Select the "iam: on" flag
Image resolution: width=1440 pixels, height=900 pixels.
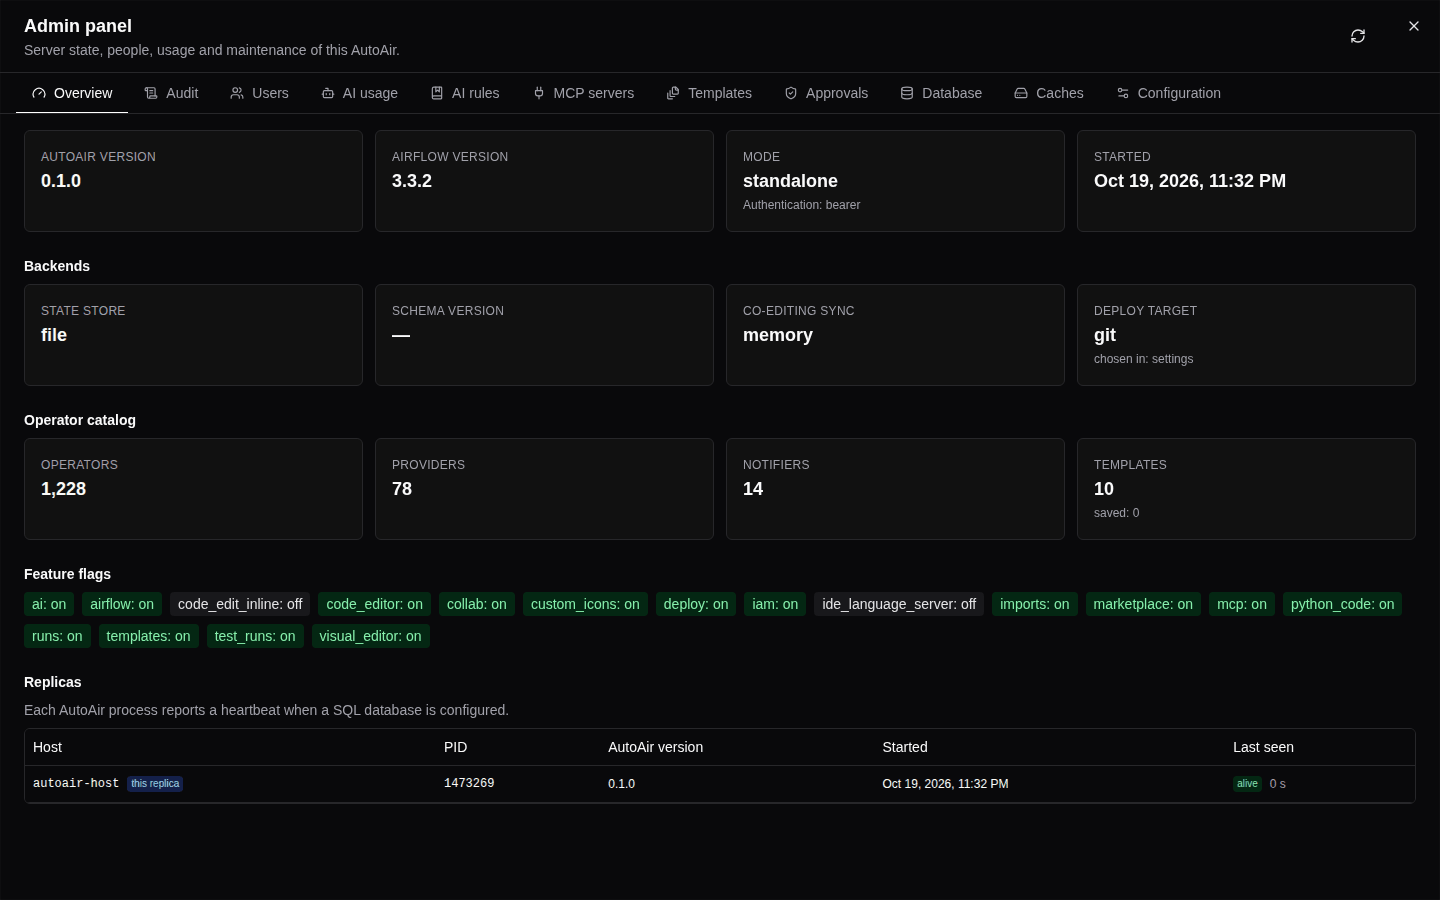(x=775, y=604)
